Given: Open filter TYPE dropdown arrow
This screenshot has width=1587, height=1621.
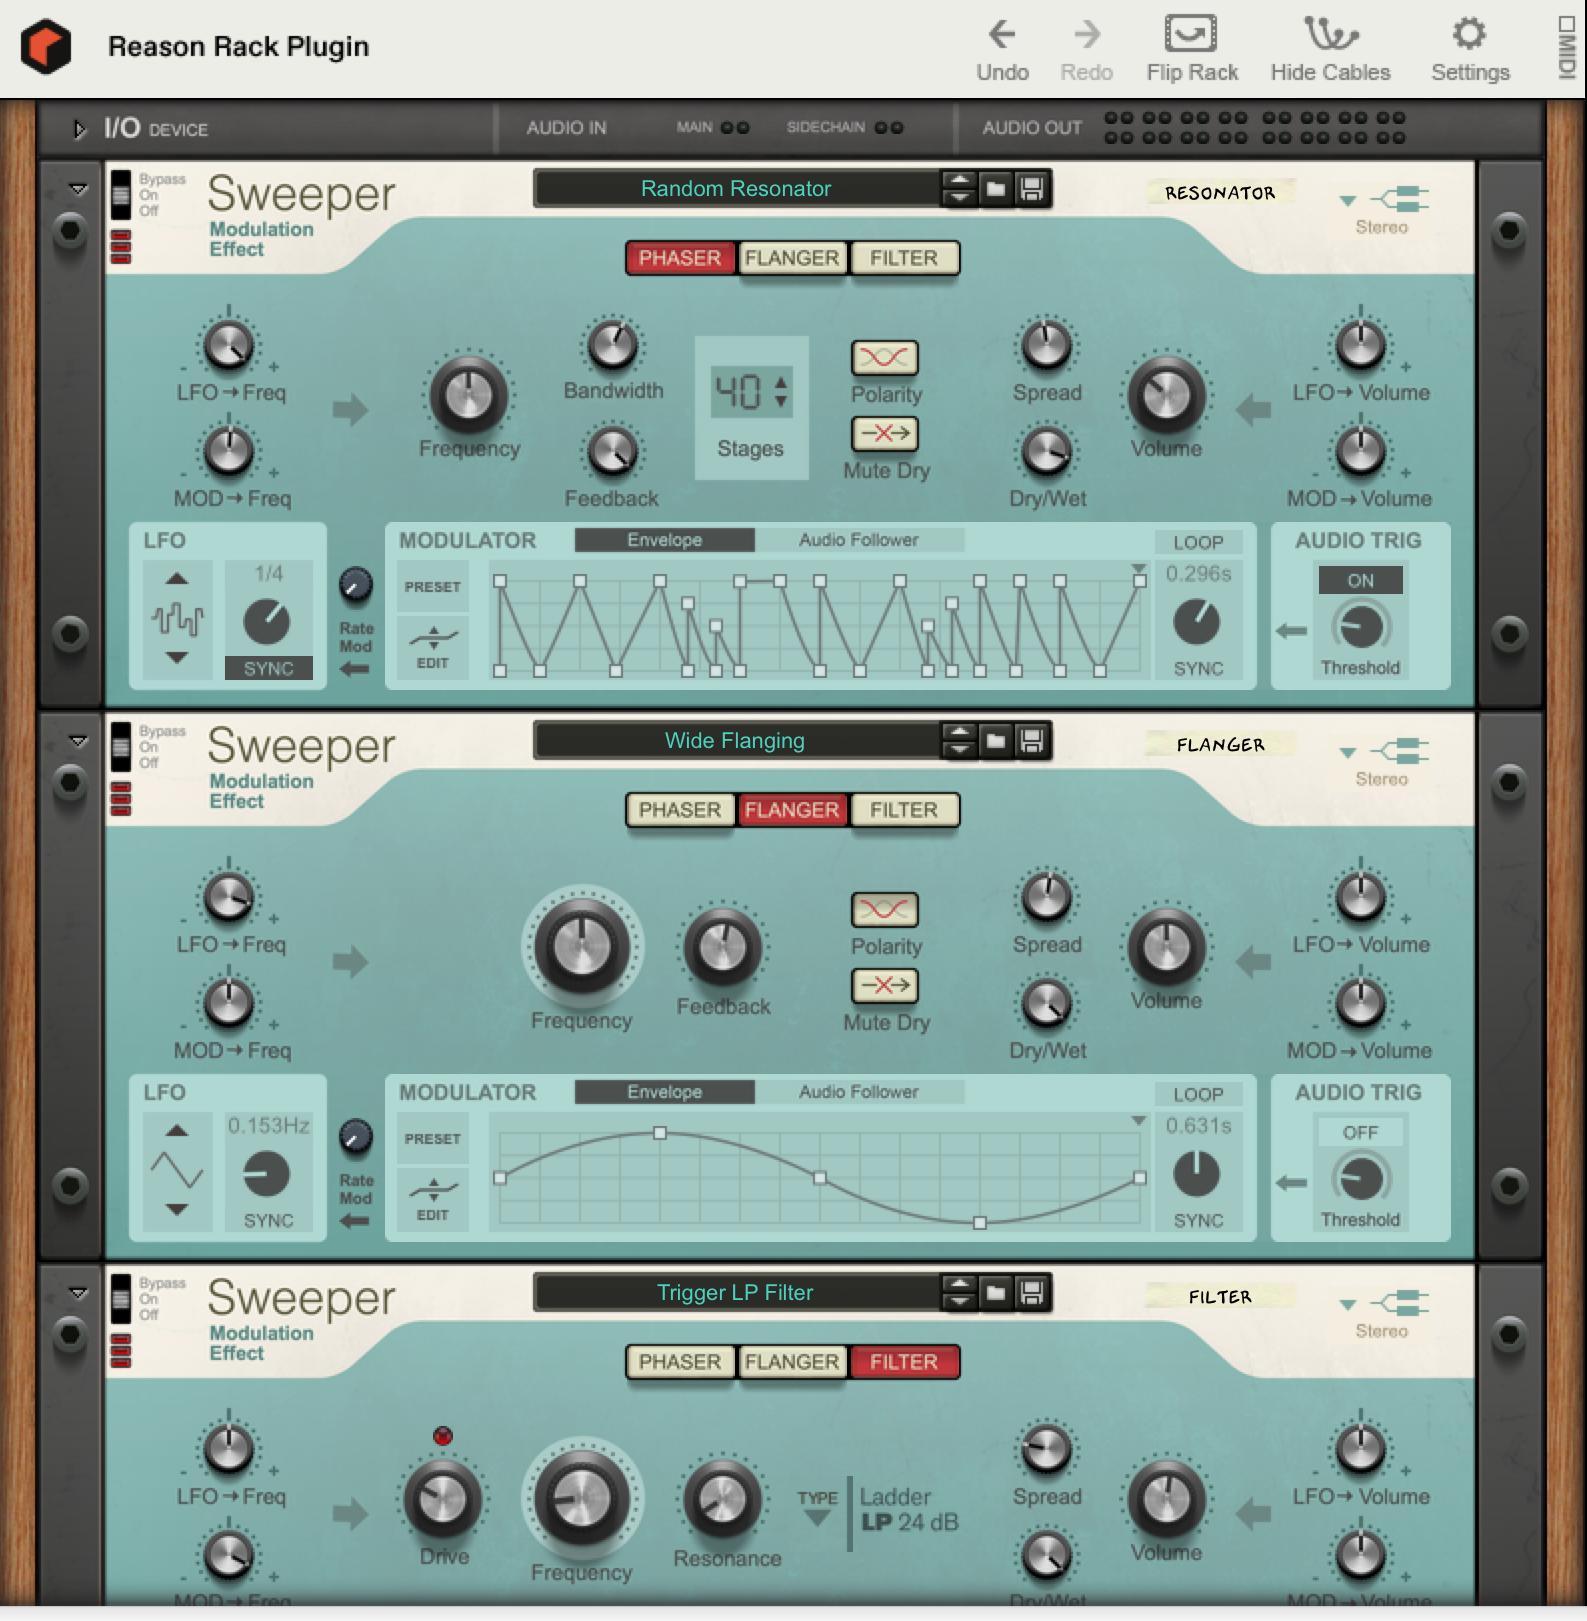Looking at the screenshot, I should pos(817,1519).
